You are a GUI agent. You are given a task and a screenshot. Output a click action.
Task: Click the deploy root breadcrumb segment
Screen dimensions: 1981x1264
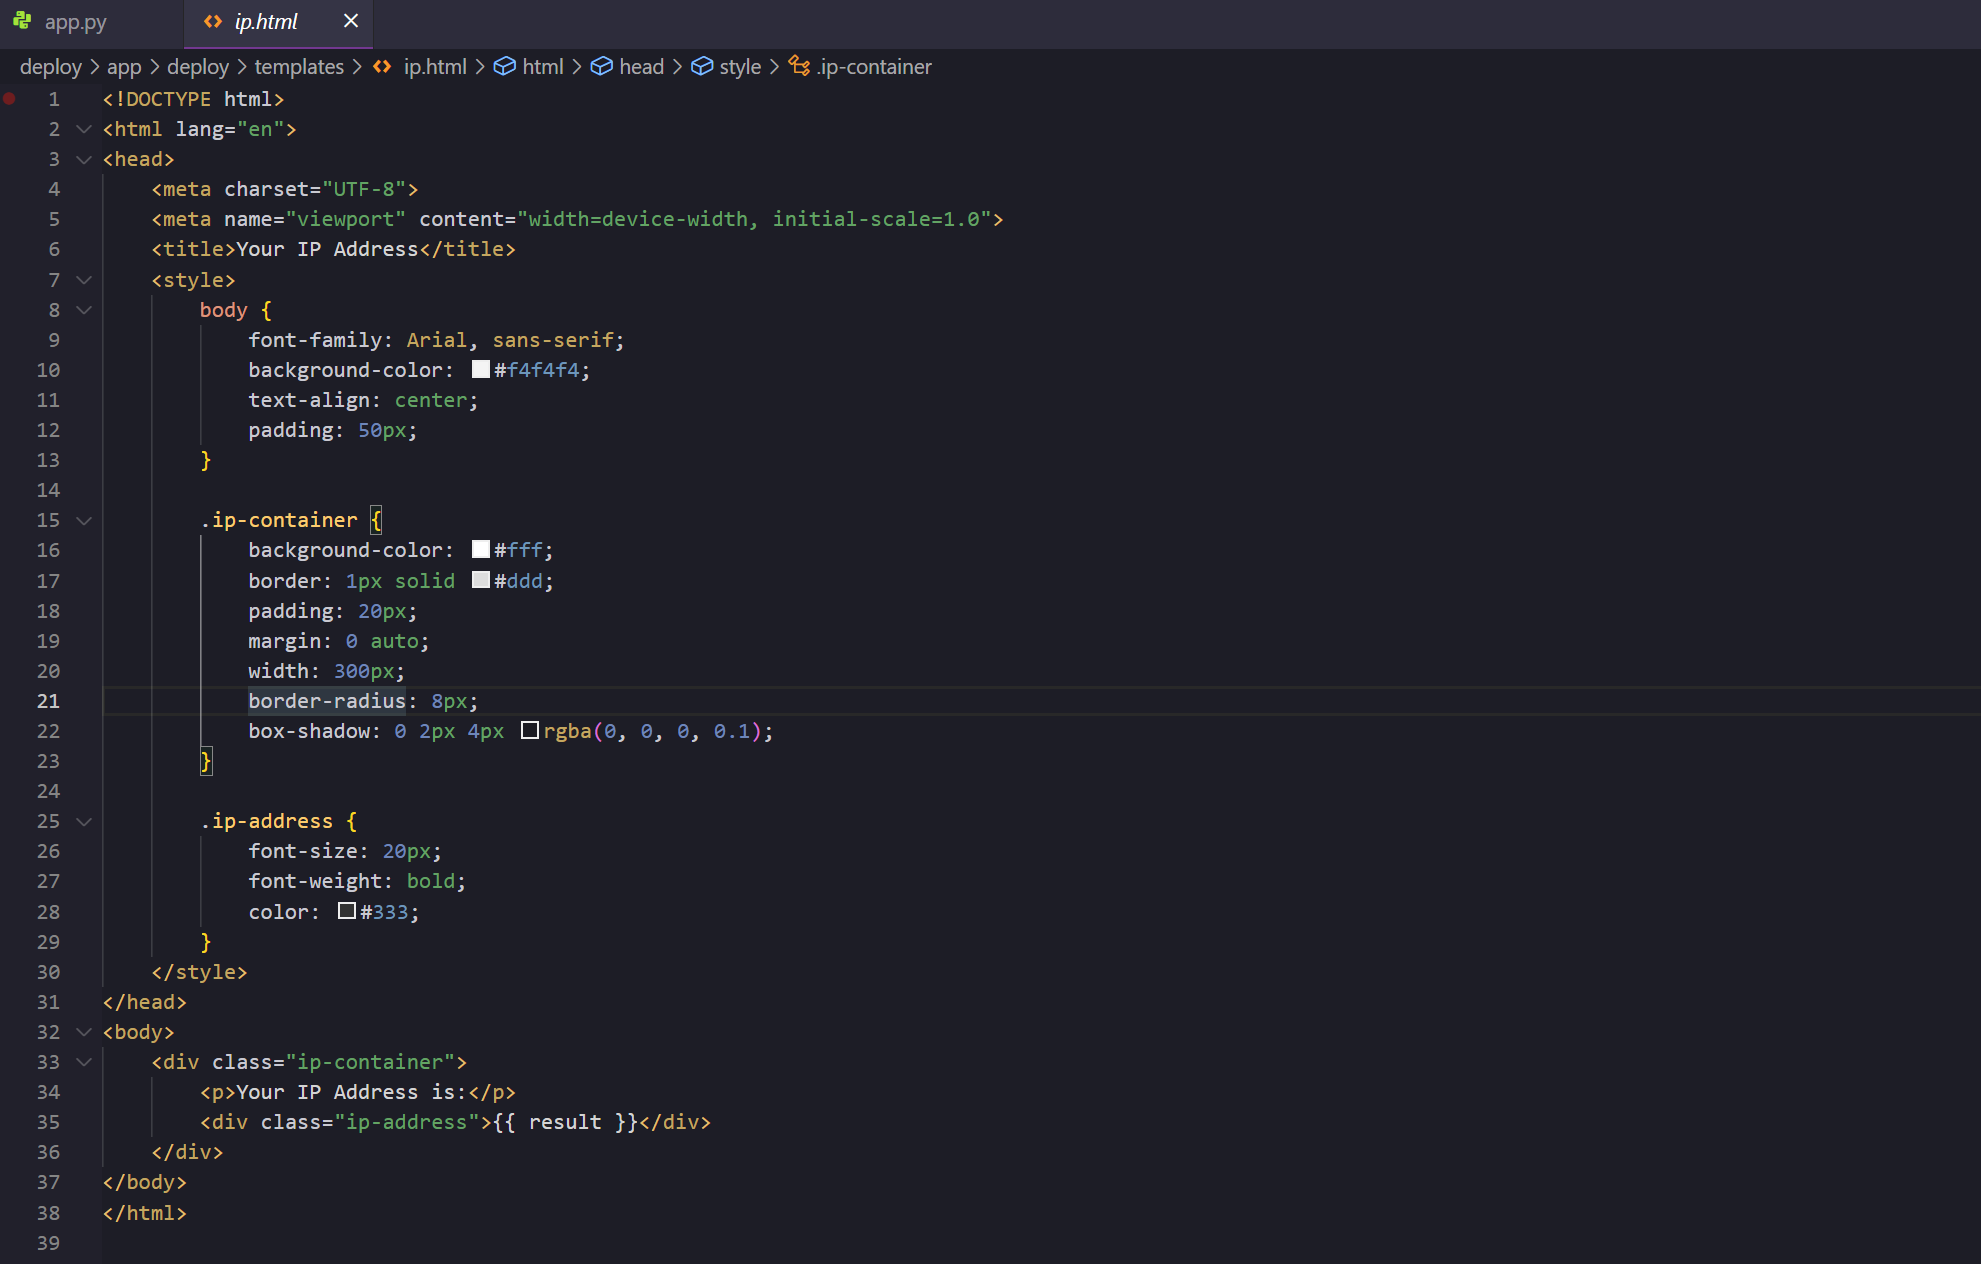pos(51,66)
